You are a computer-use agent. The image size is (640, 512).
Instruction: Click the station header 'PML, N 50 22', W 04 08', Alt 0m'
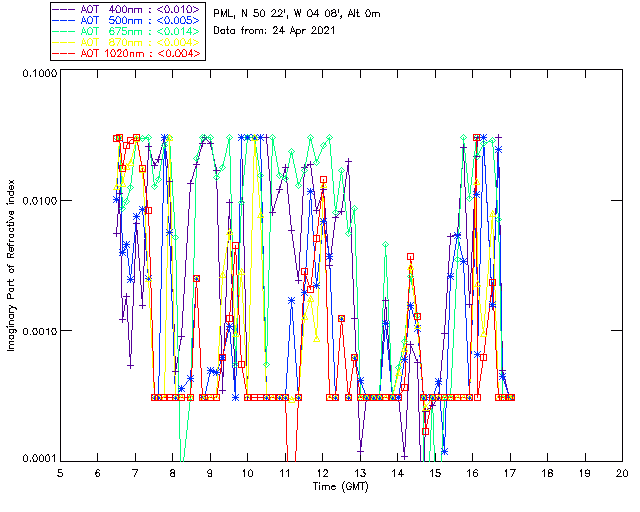point(297,13)
